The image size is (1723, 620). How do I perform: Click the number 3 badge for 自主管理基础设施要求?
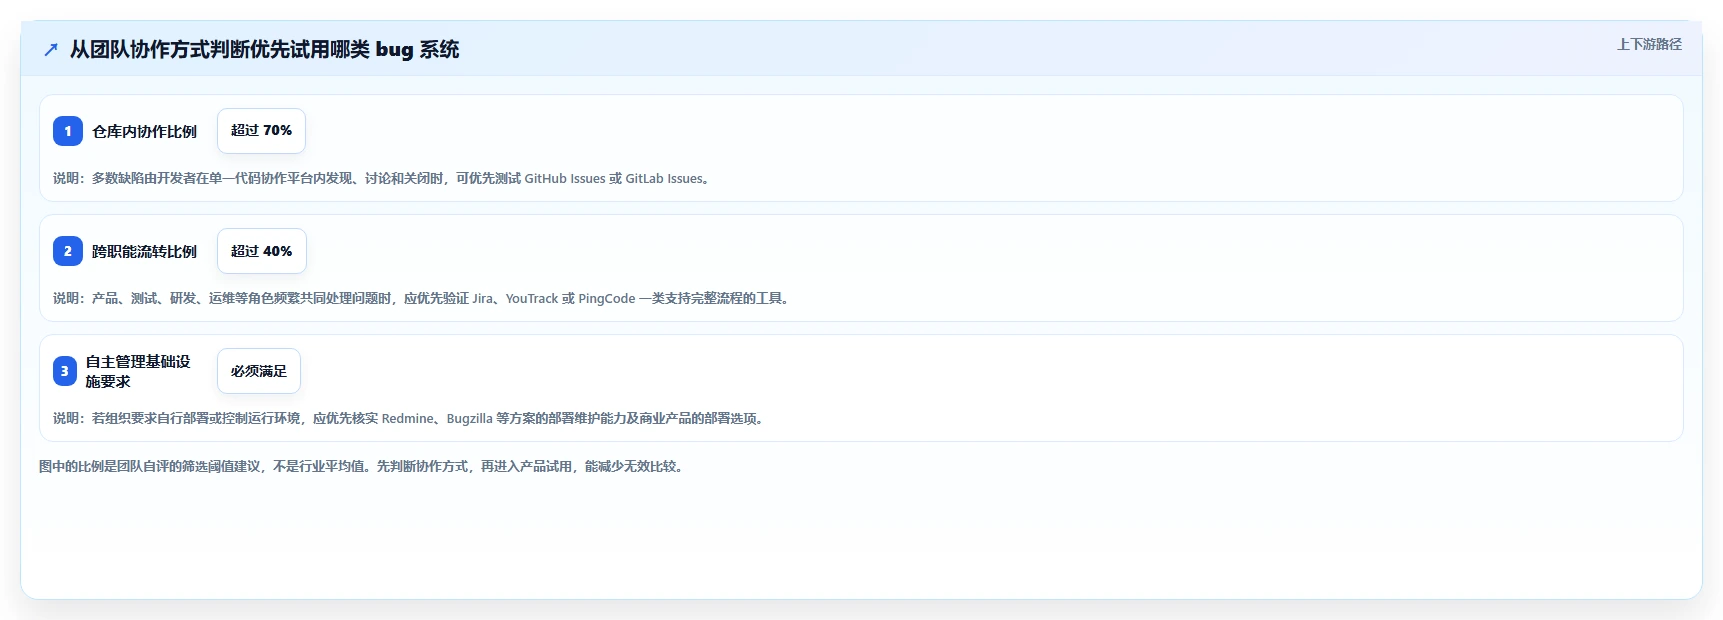click(x=65, y=371)
